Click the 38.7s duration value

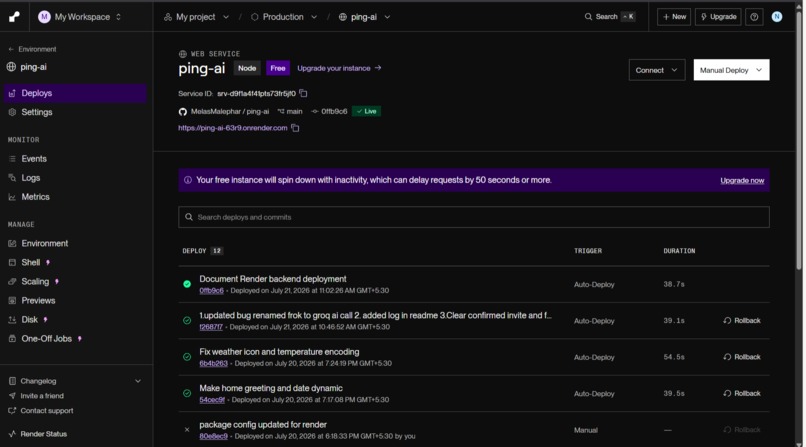coord(674,284)
